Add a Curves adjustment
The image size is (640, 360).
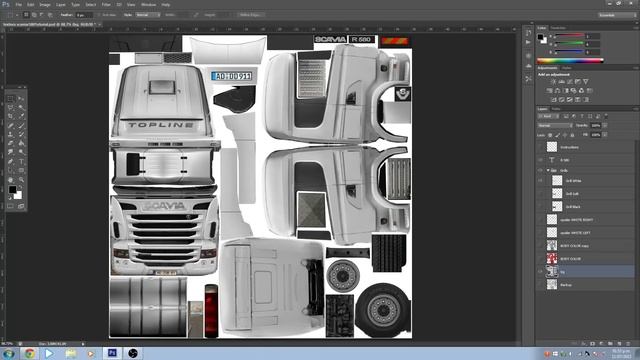570,82
